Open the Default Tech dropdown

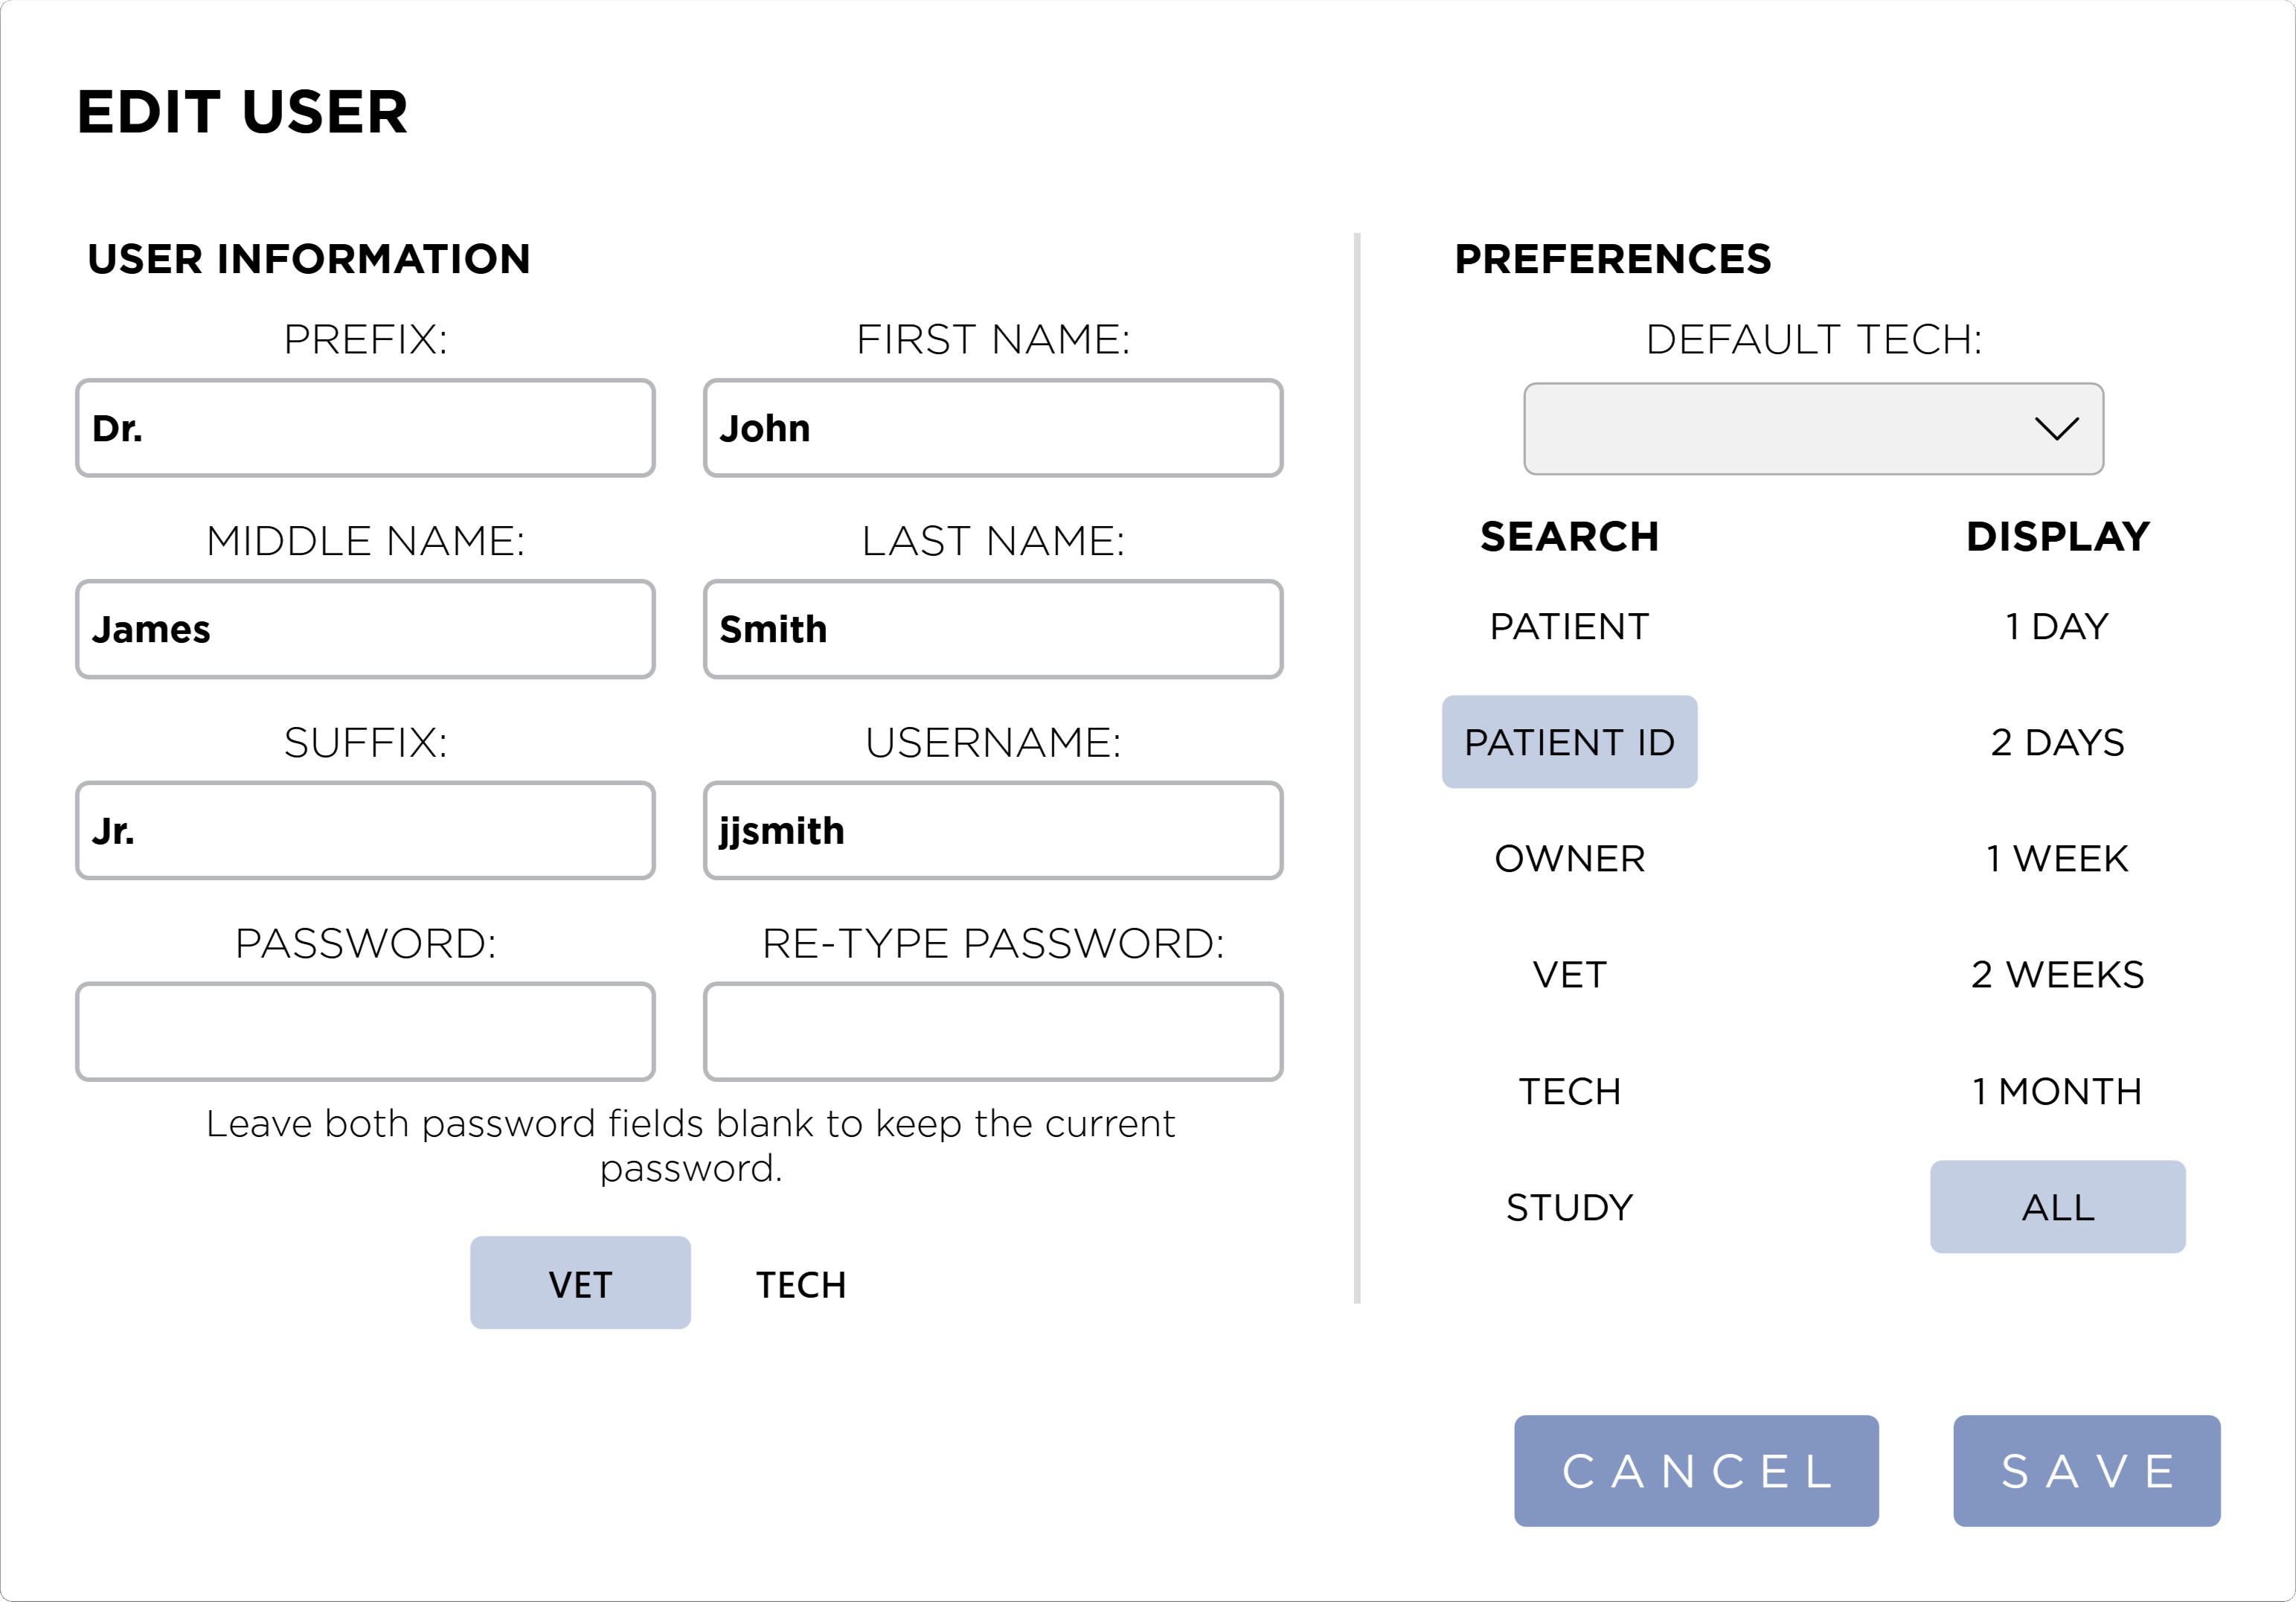pyautogui.click(x=1812, y=429)
